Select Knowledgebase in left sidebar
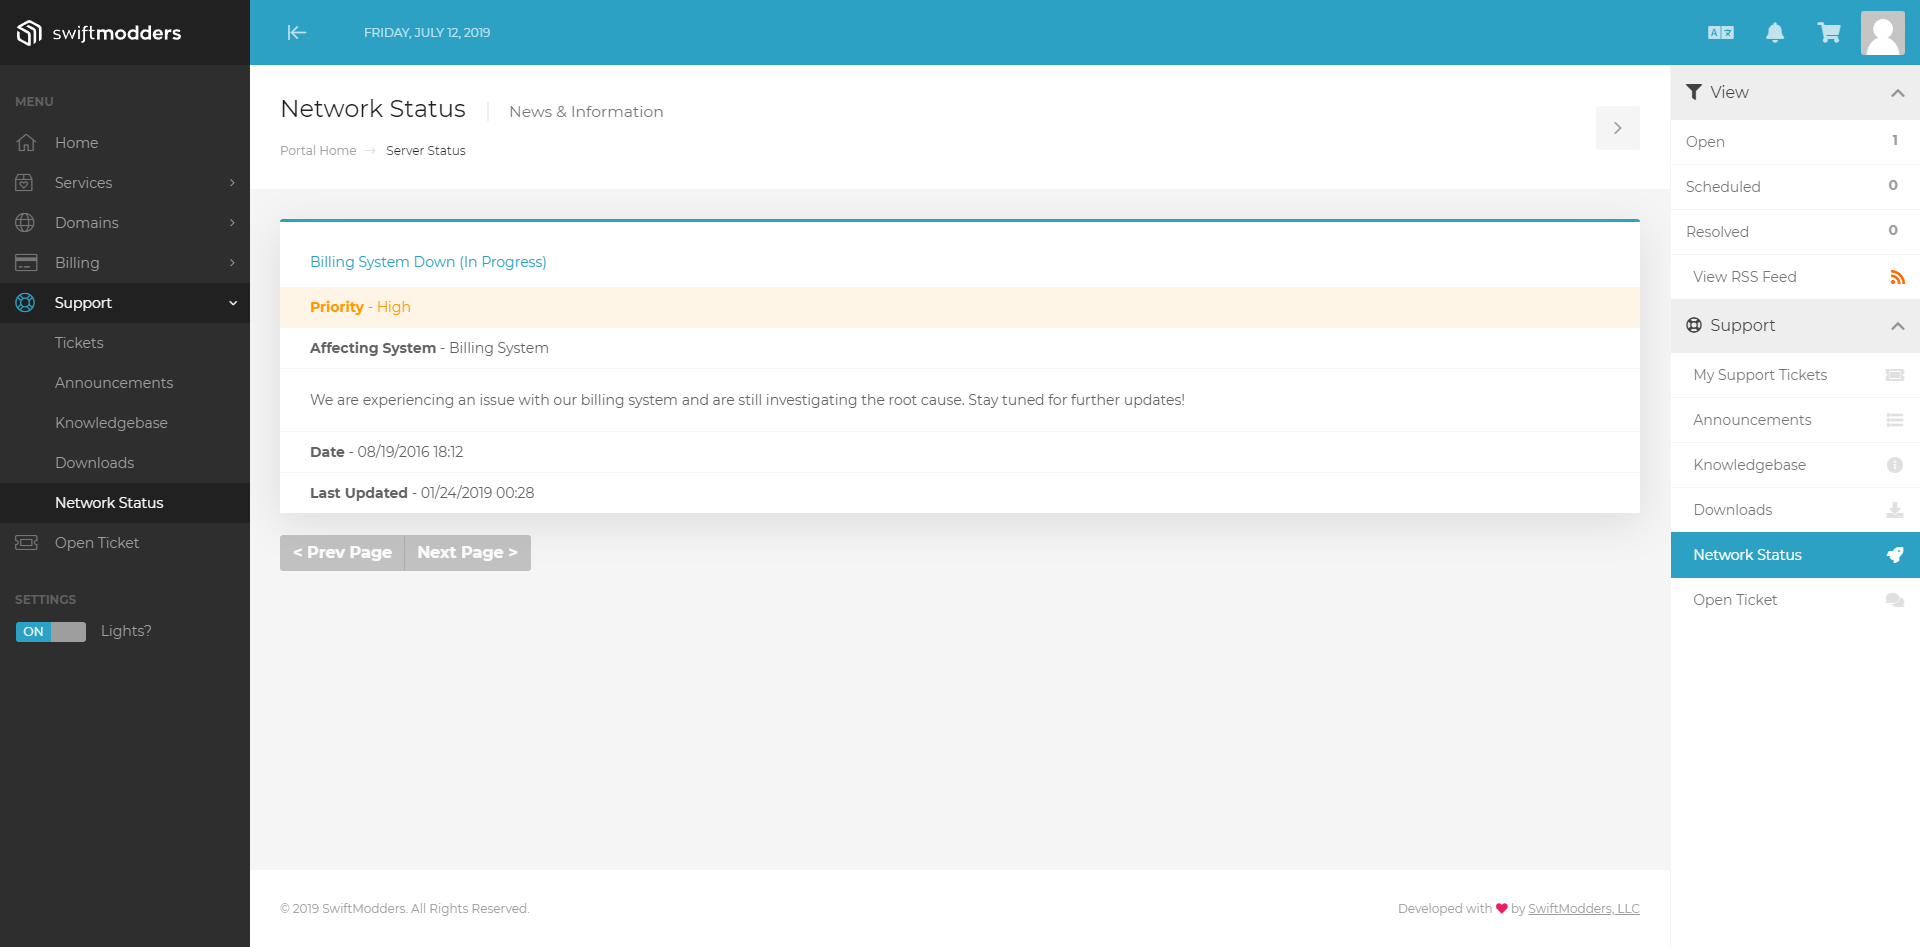Viewport: 1920px width, 947px height. tap(111, 423)
